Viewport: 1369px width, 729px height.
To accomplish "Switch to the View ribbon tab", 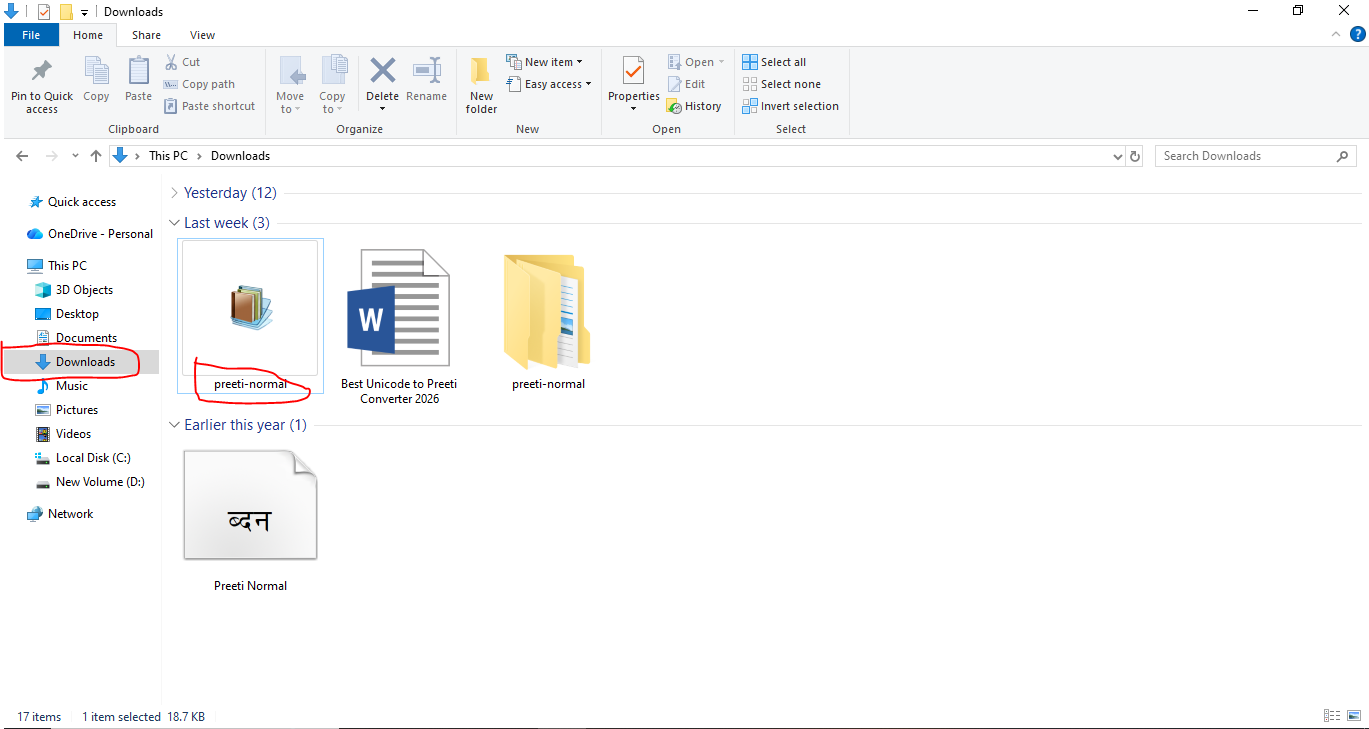I will pyautogui.click(x=202, y=35).
